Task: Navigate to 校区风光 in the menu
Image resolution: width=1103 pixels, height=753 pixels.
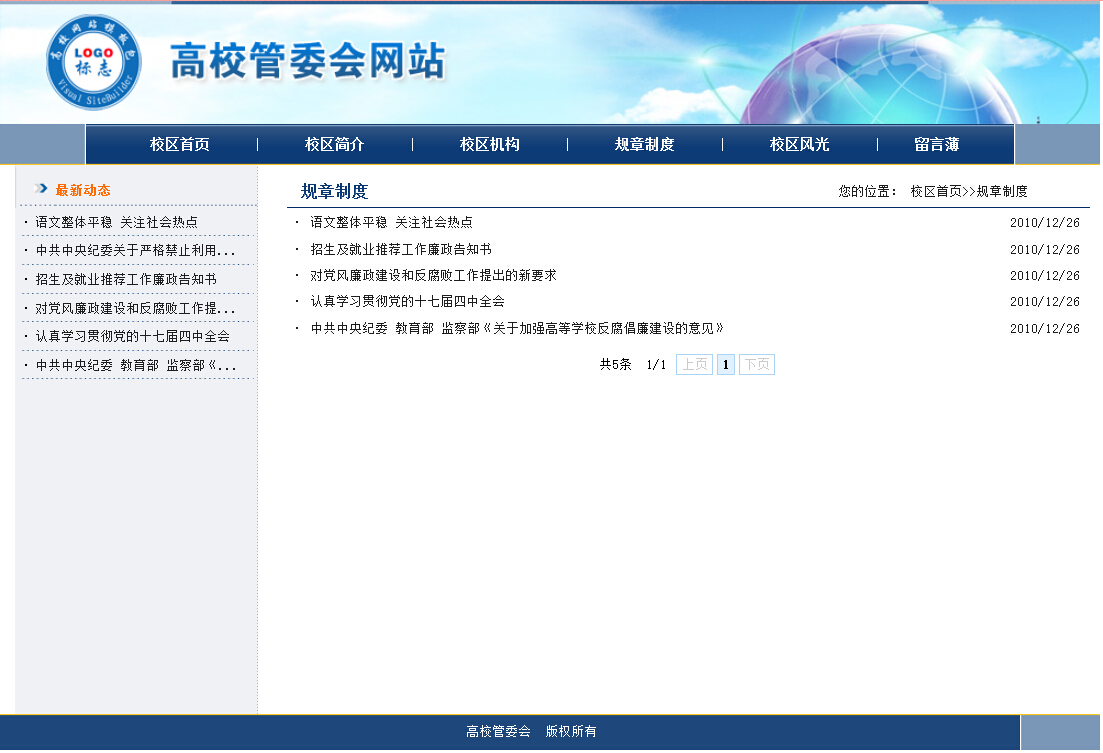Action: (x=800, y=145)
